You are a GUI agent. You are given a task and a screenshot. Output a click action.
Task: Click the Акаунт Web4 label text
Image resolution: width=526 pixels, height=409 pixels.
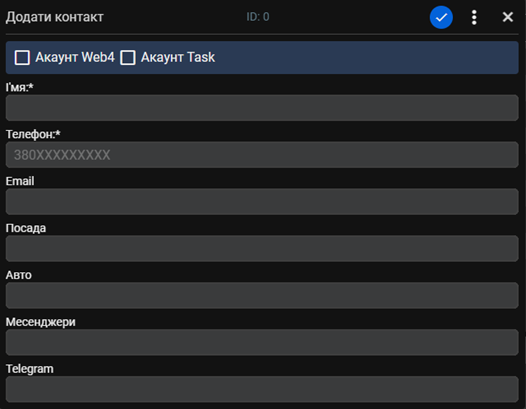coord(75,57)
